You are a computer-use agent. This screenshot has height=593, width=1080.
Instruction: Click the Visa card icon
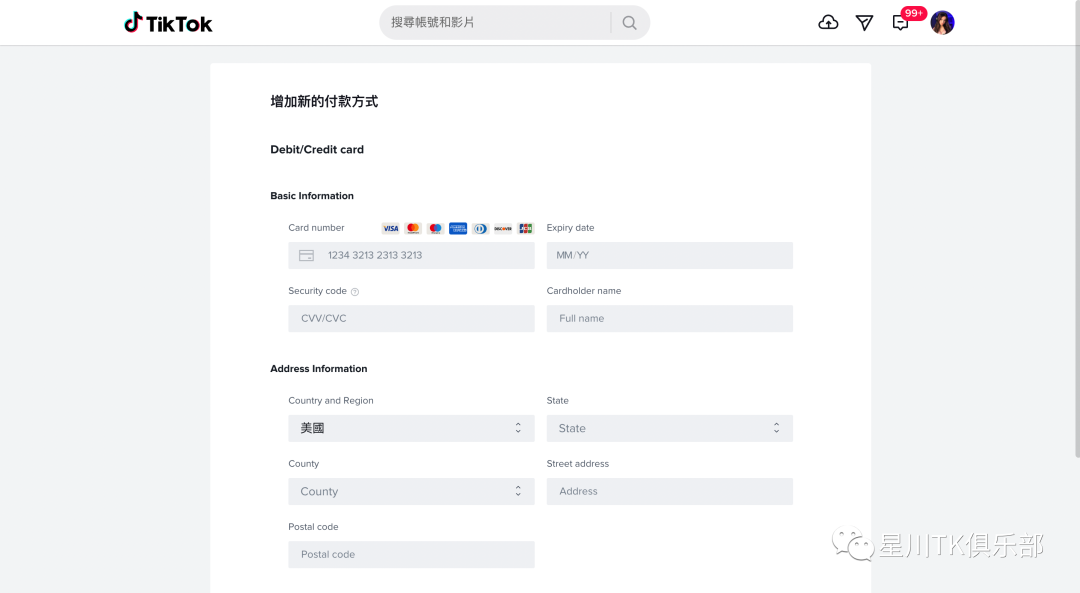coord(390,228)
